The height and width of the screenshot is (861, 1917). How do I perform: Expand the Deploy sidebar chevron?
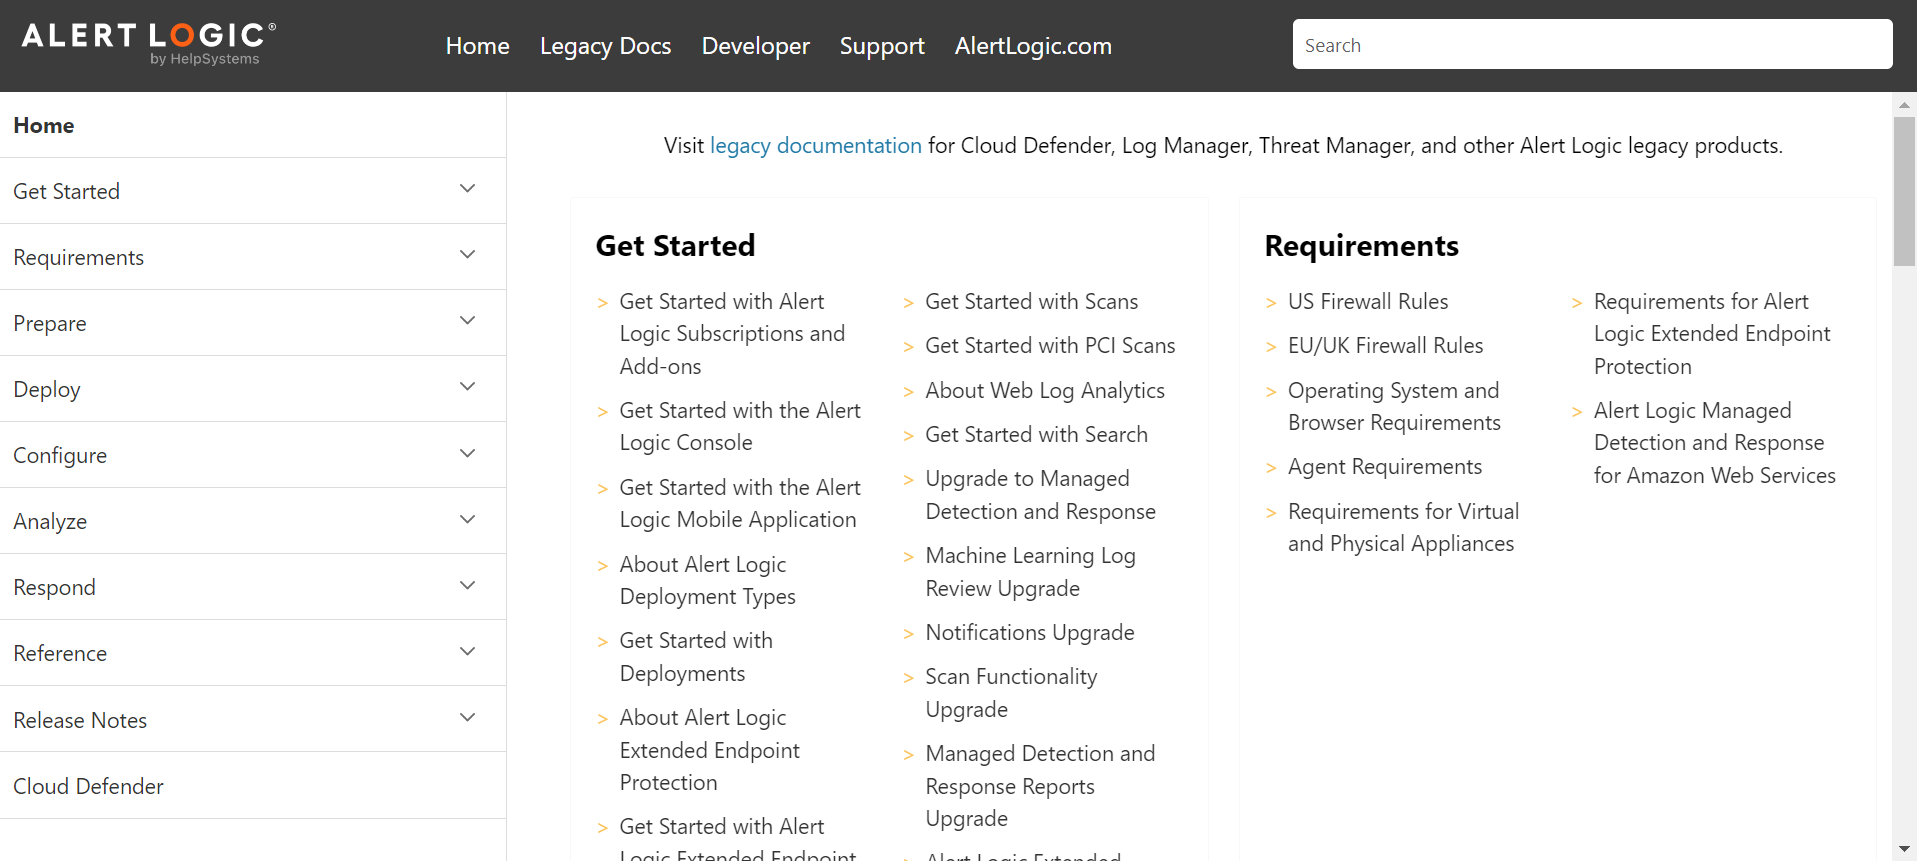click(467, 387)
